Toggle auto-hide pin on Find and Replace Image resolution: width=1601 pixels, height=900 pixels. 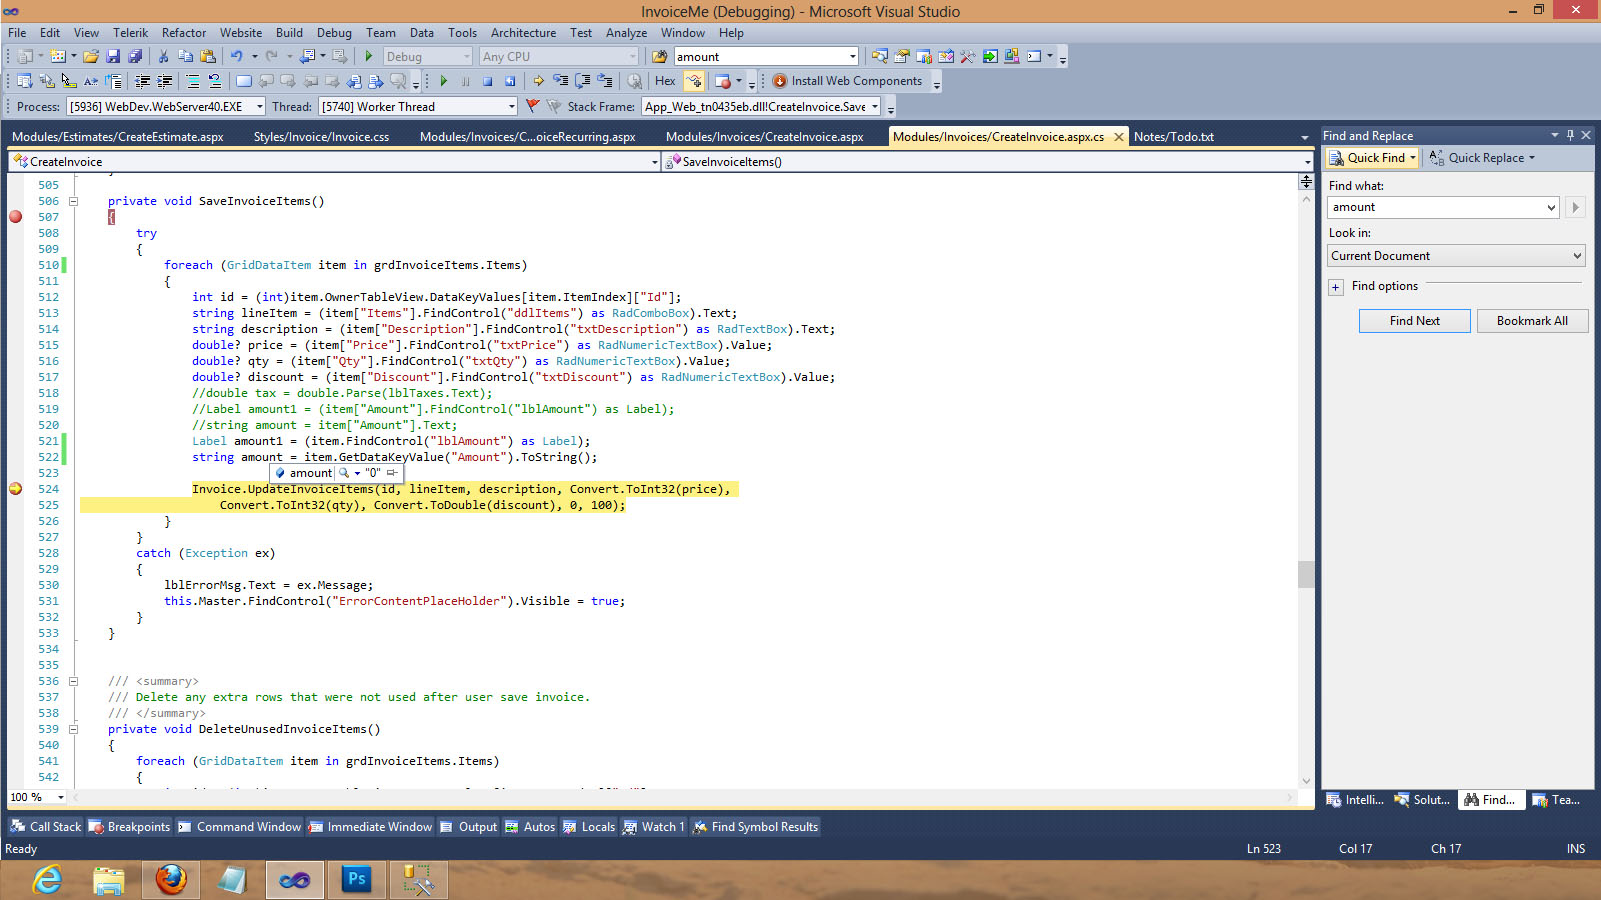click(x=1570, y=135)
